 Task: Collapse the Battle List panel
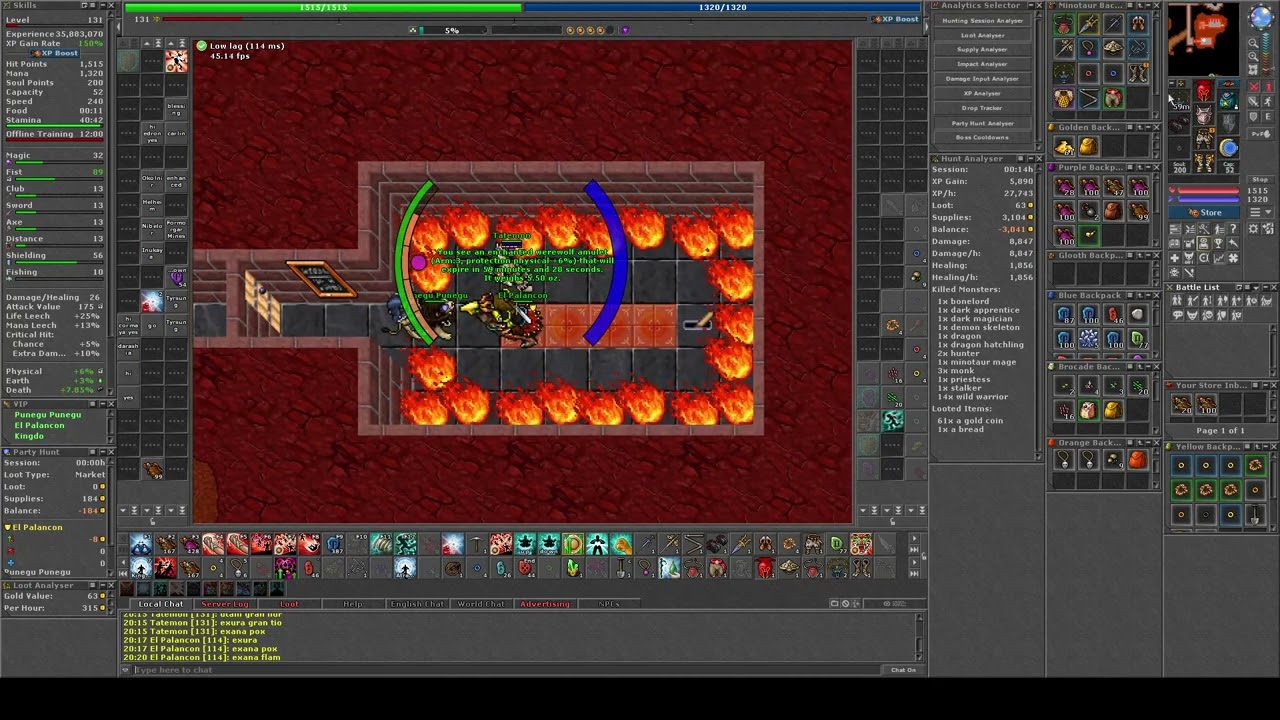(x=1266, y=287)
